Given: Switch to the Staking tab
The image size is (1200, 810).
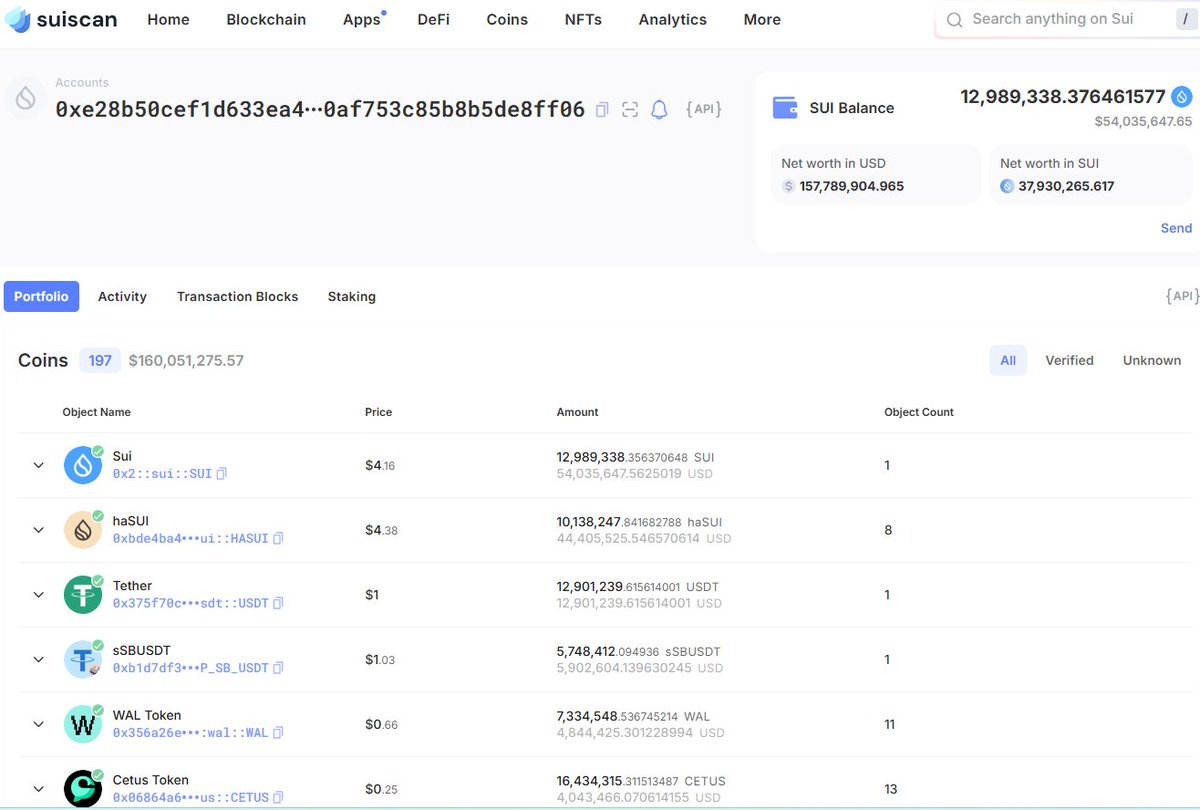Looking at the screenshot, I should [x=352, y=296].
